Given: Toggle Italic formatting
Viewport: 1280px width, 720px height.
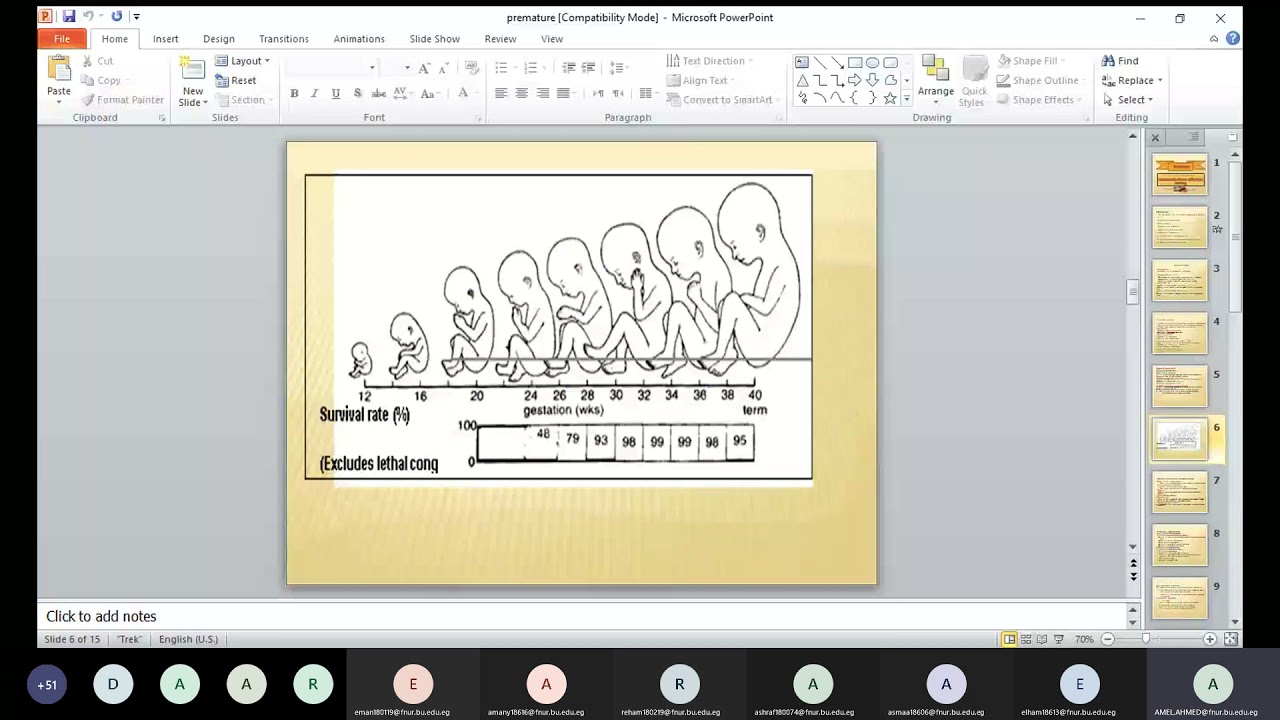Looking at the screenshot, I should click(x=314, y=93).
